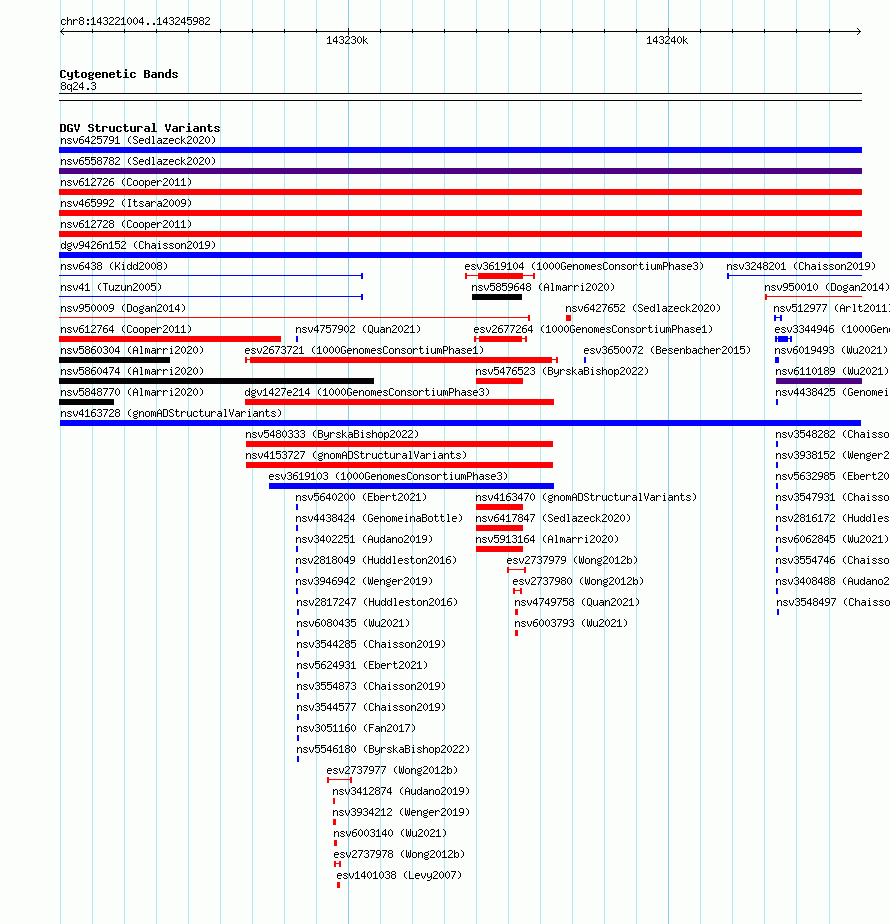The height and width of the screenshot is (924, 890).
Task: Select the nsv6558782 purple variant bar
Action: pyautogui.click(x=460, y=171)
